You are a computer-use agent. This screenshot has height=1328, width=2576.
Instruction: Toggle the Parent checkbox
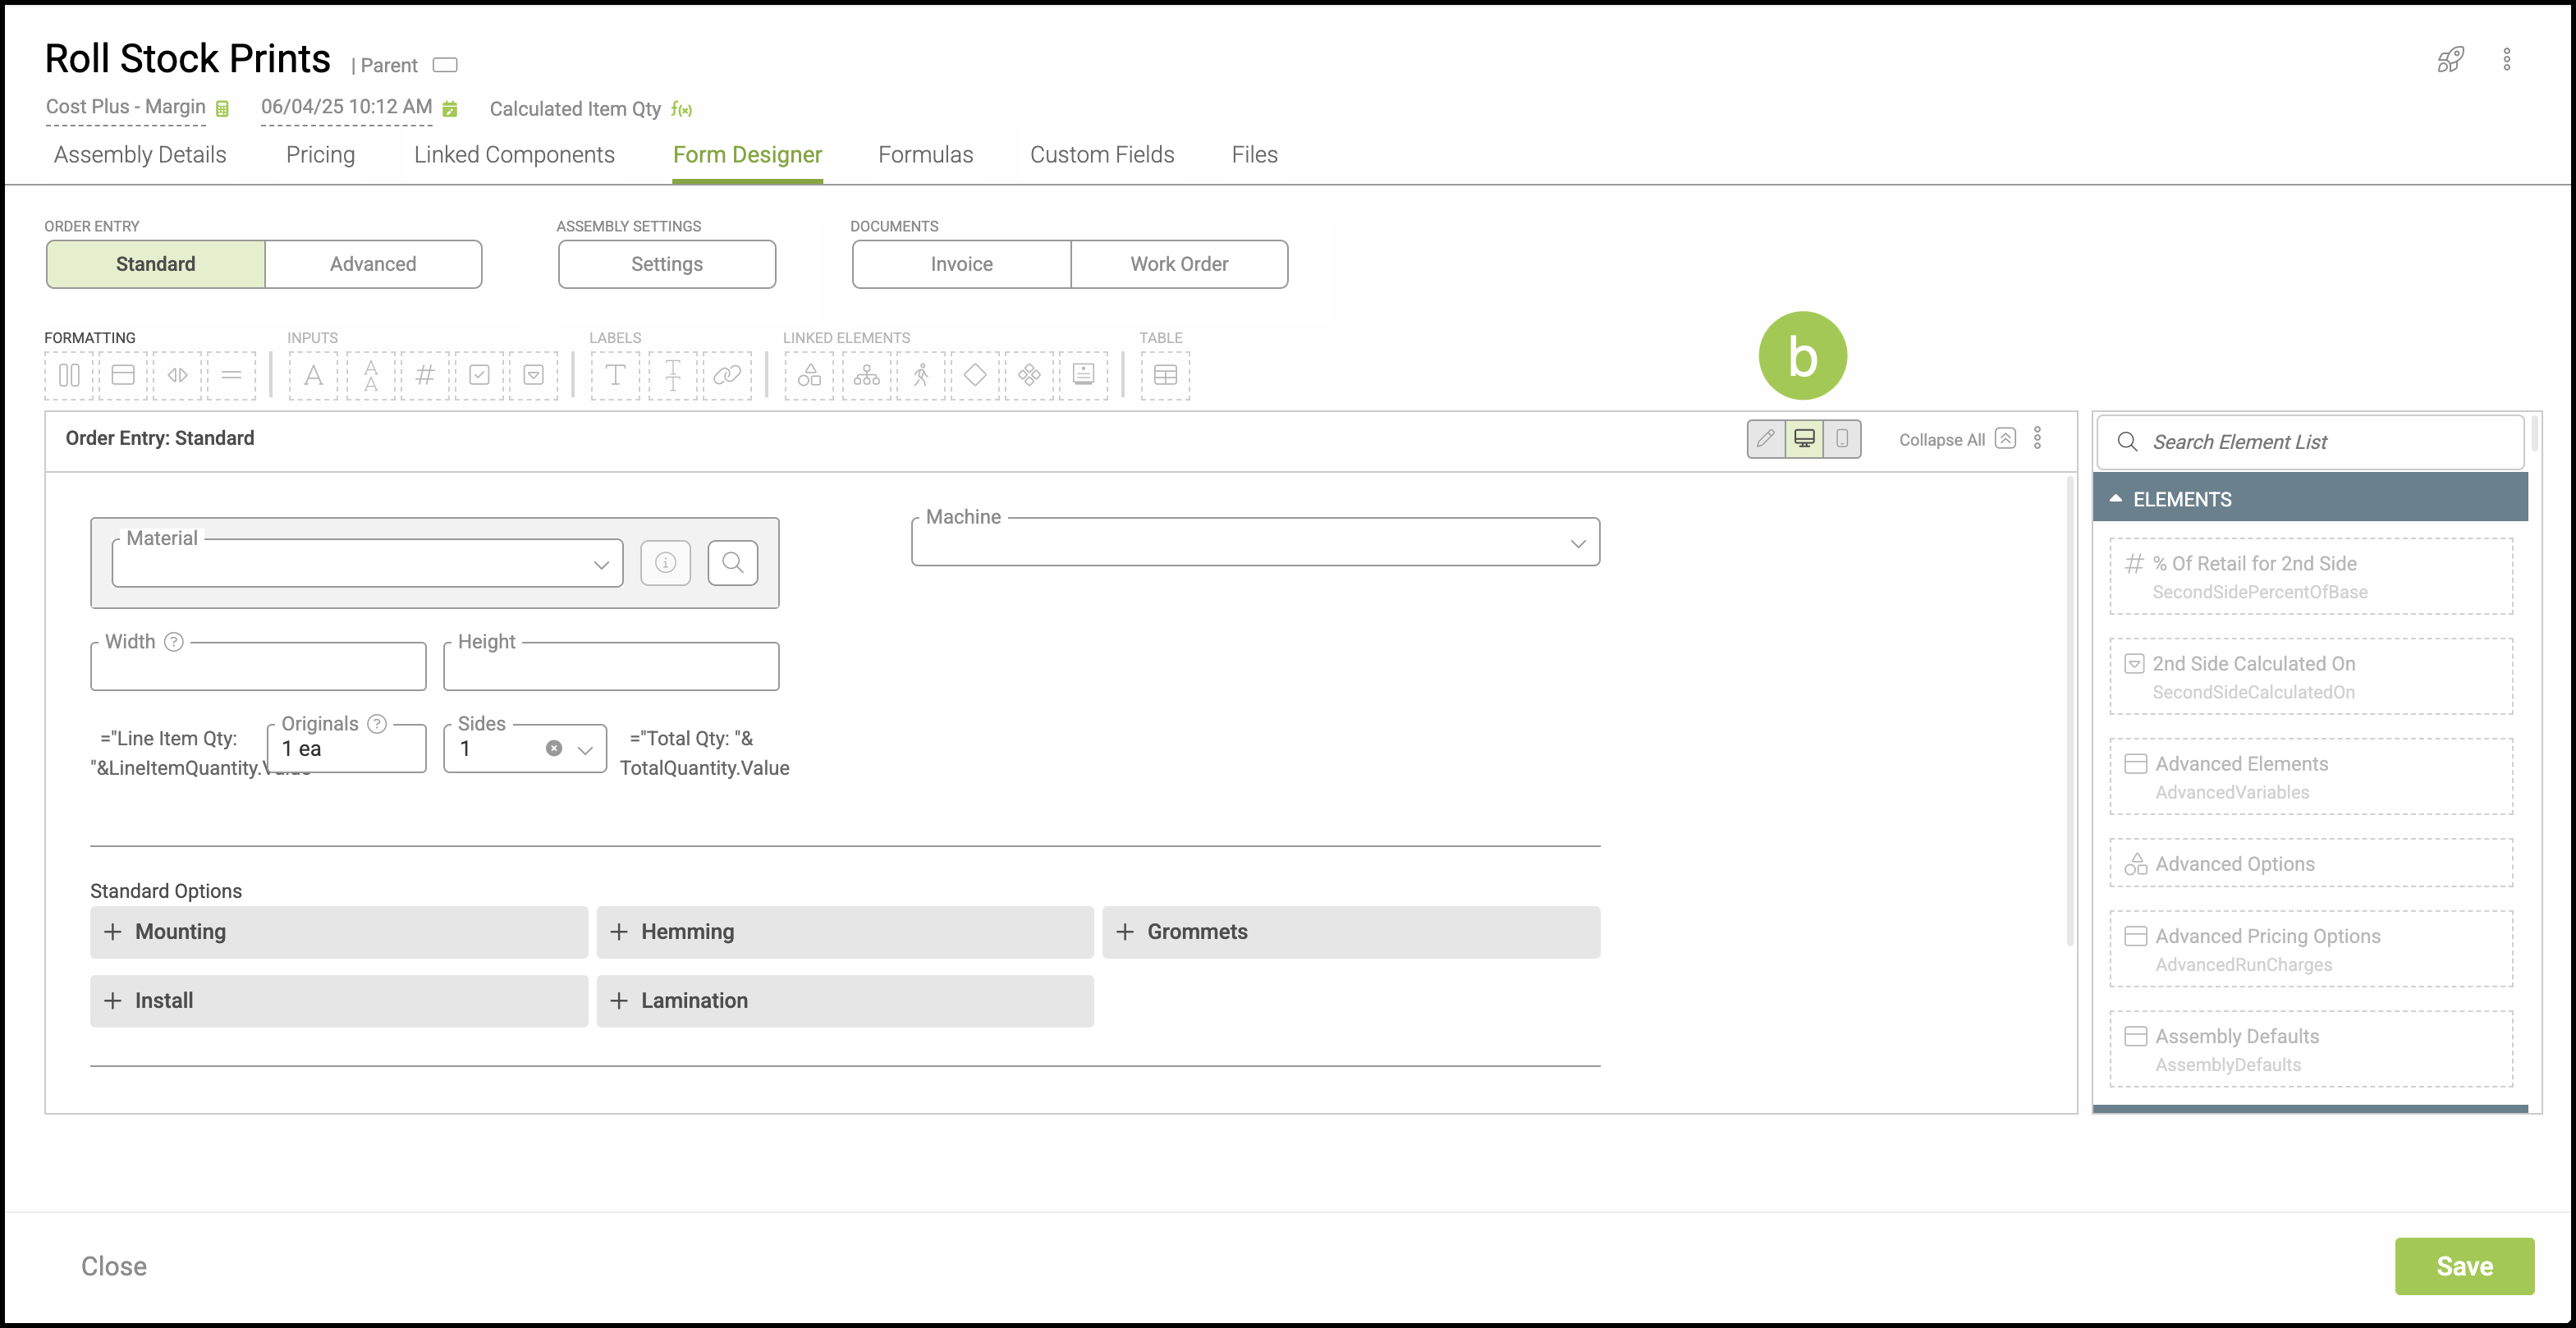pos(445,65)
